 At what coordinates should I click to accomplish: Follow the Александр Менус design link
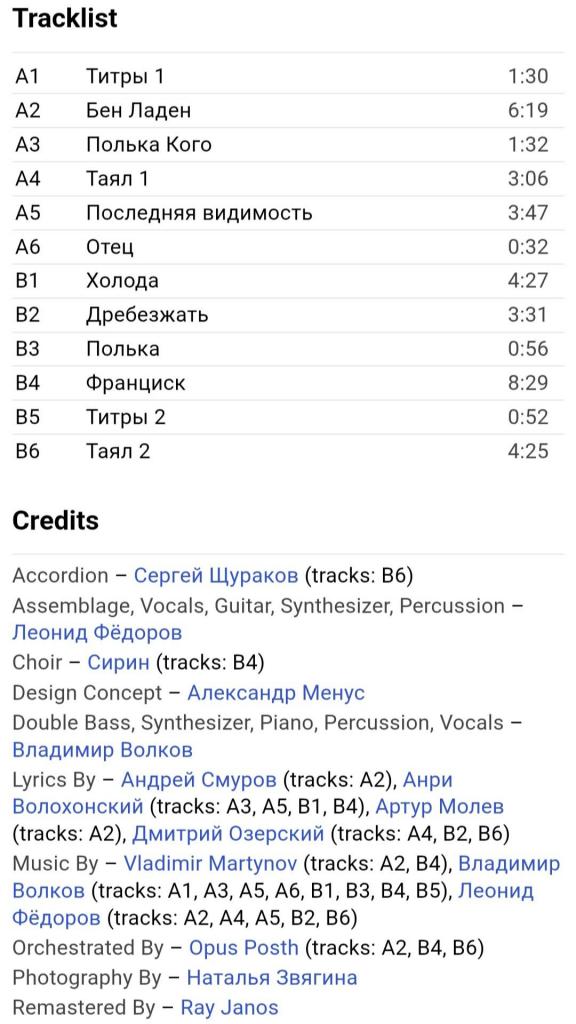click(x=276, y=692)
